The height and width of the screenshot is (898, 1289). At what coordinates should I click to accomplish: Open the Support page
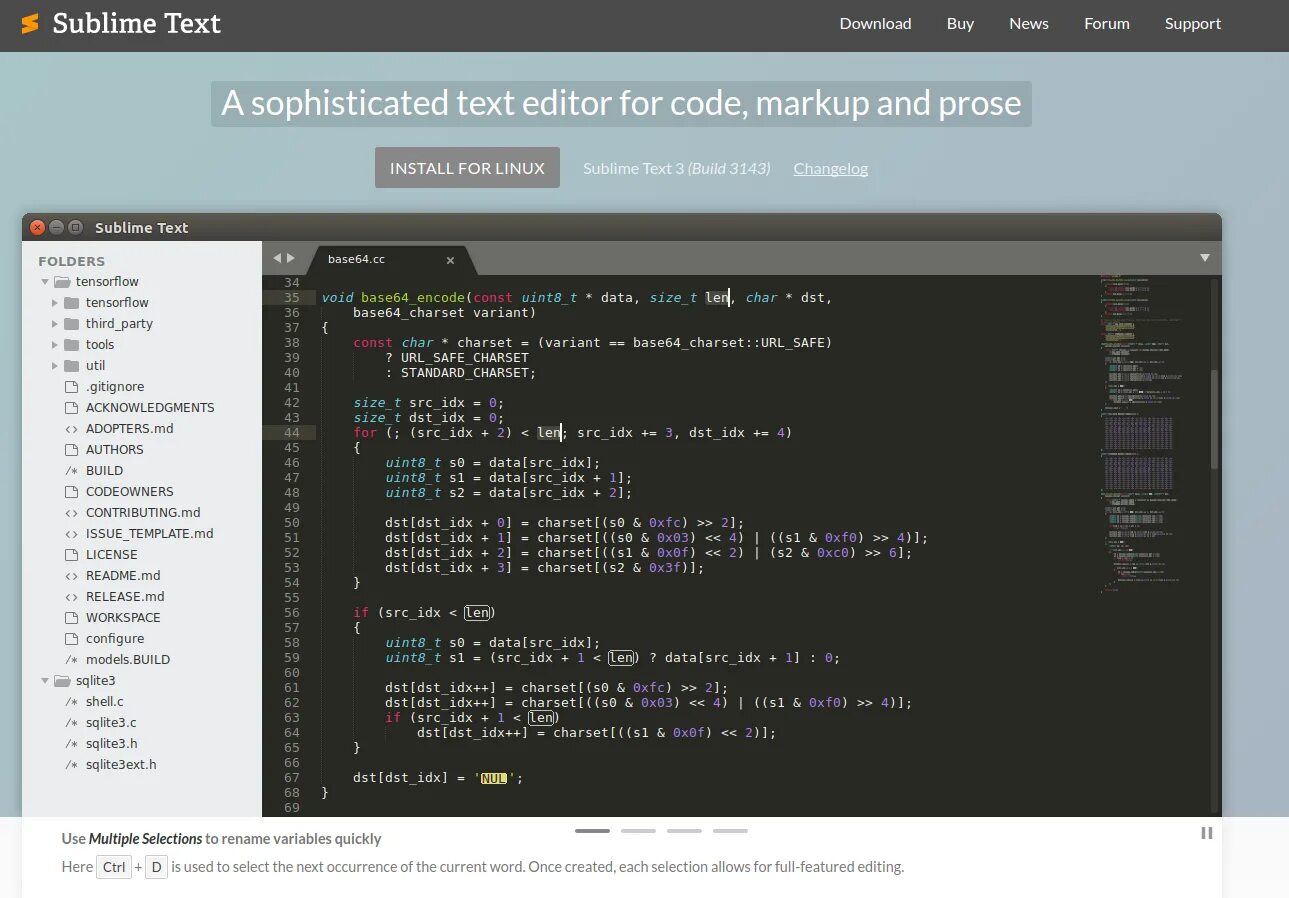1192,23
